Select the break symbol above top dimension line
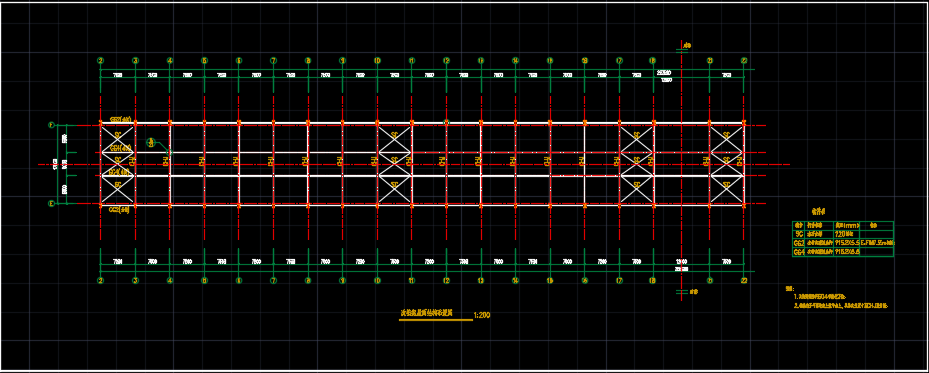The width and height of the screenshot is (929, 373). tap(681, 50)
